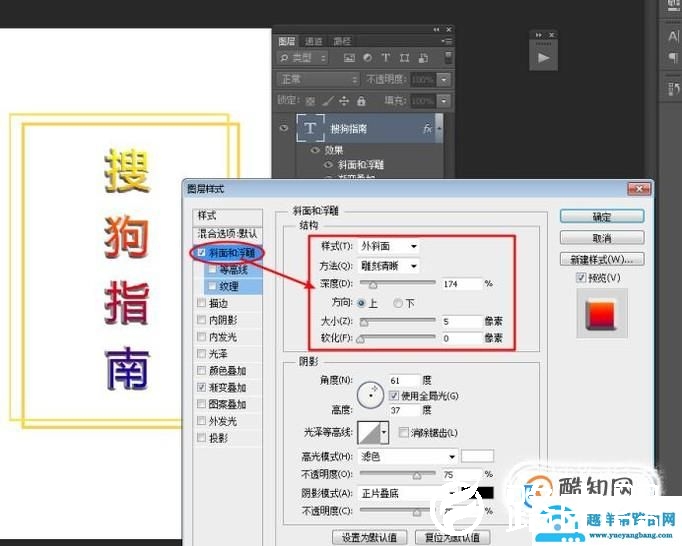Uncheck the 斜面和浮雕 style checkbox
This screenshot has width=682, height=546.
pyautogui.click(x=201, y=252)
